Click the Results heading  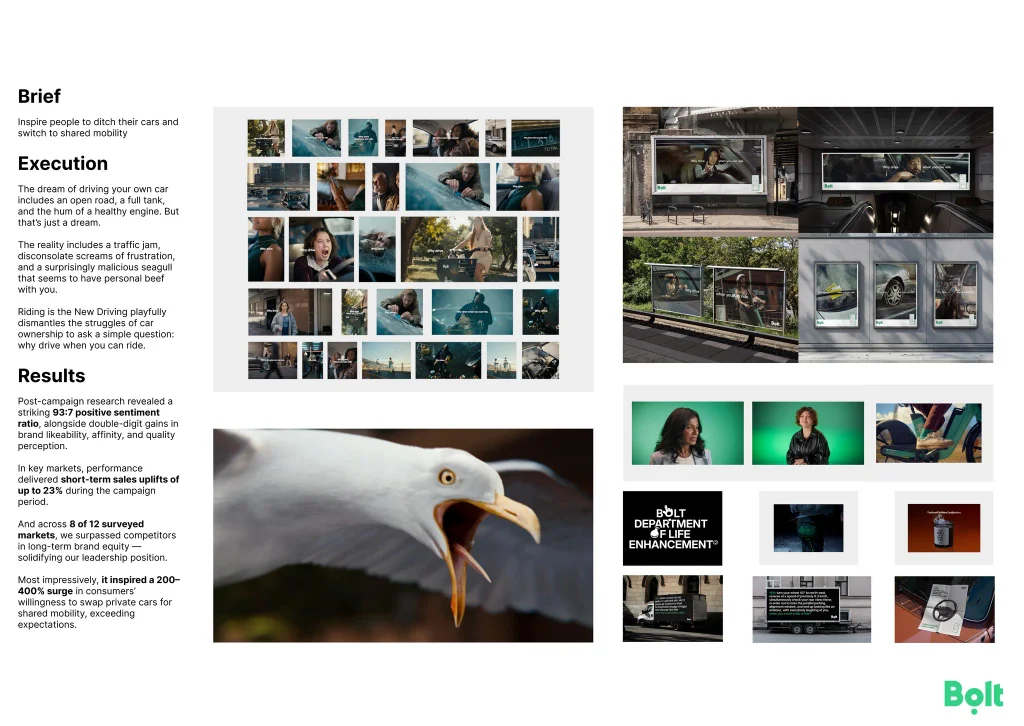tap(51, 376)
